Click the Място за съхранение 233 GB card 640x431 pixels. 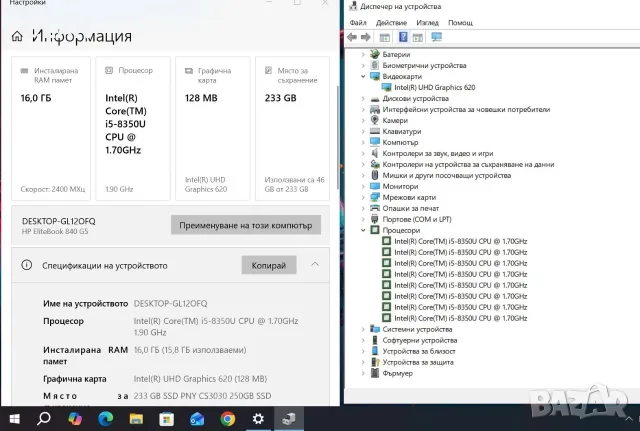292,129
